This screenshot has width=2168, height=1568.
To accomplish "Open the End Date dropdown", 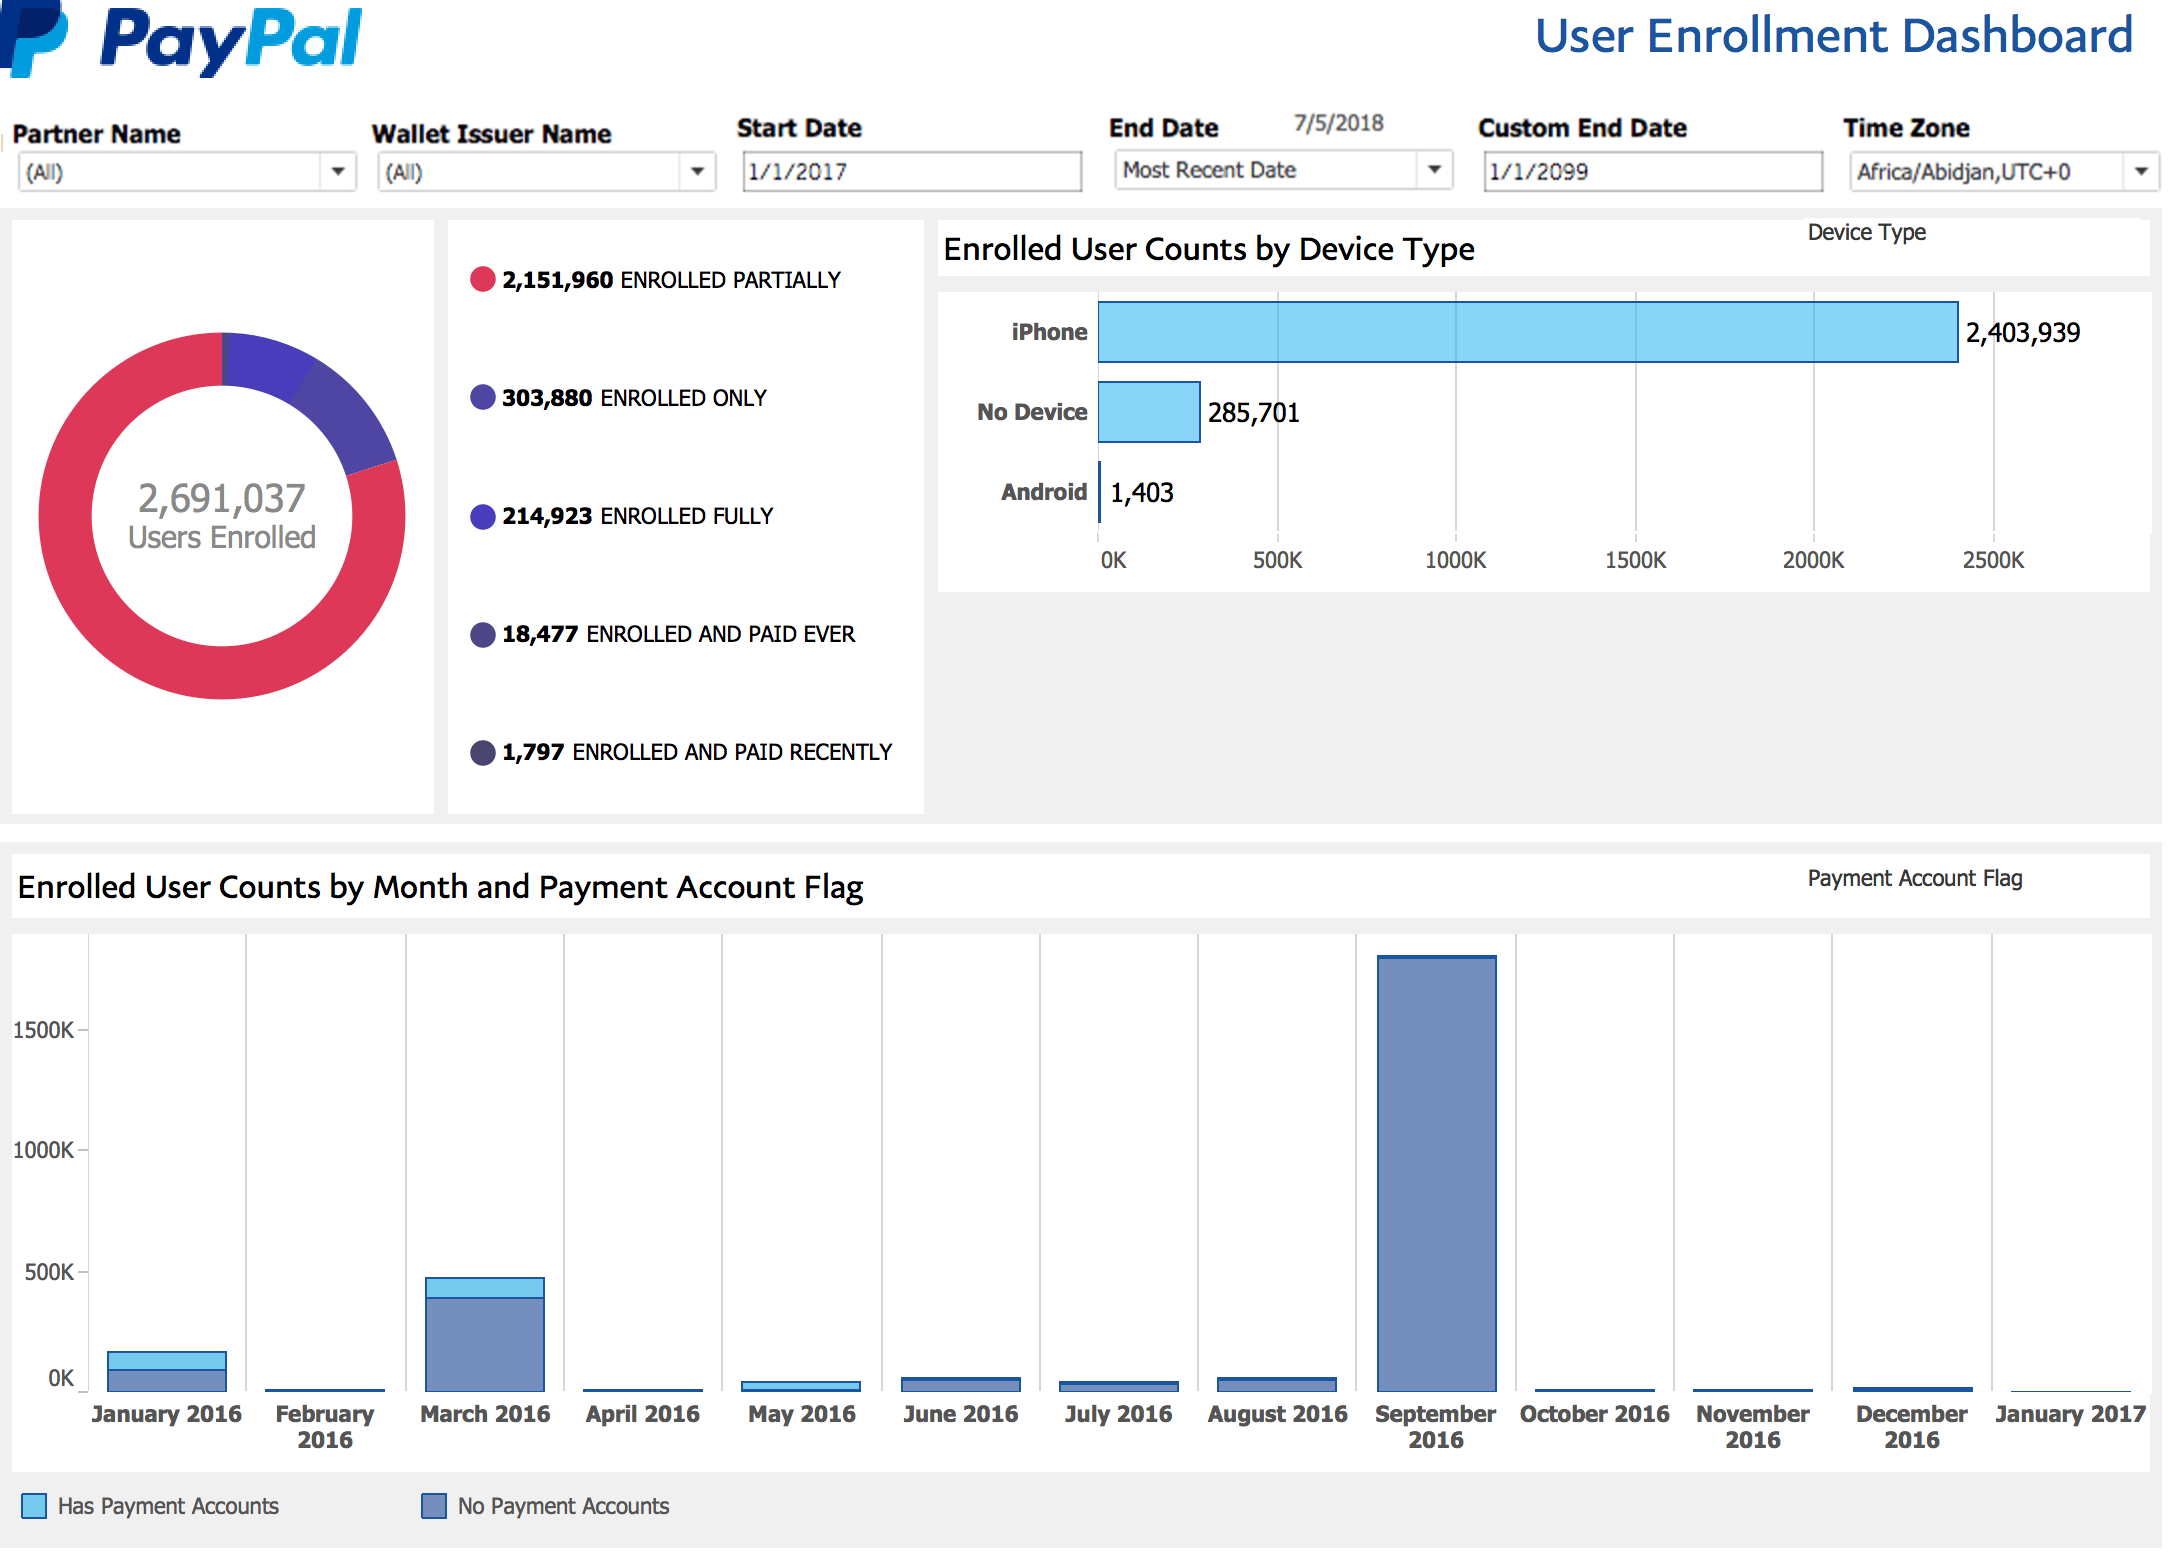I will pos(1434,170).
